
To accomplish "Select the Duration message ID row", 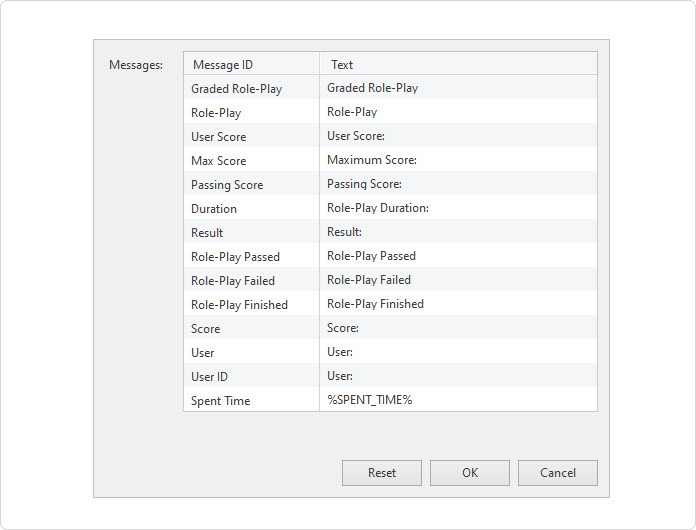I will [x=251, y=209].
